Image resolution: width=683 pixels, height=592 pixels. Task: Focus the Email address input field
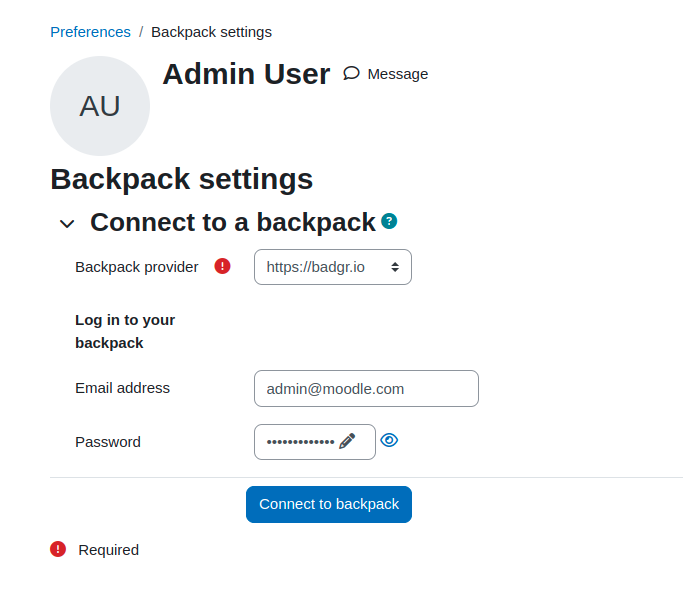pyautogui.click(x=366, y=389)
